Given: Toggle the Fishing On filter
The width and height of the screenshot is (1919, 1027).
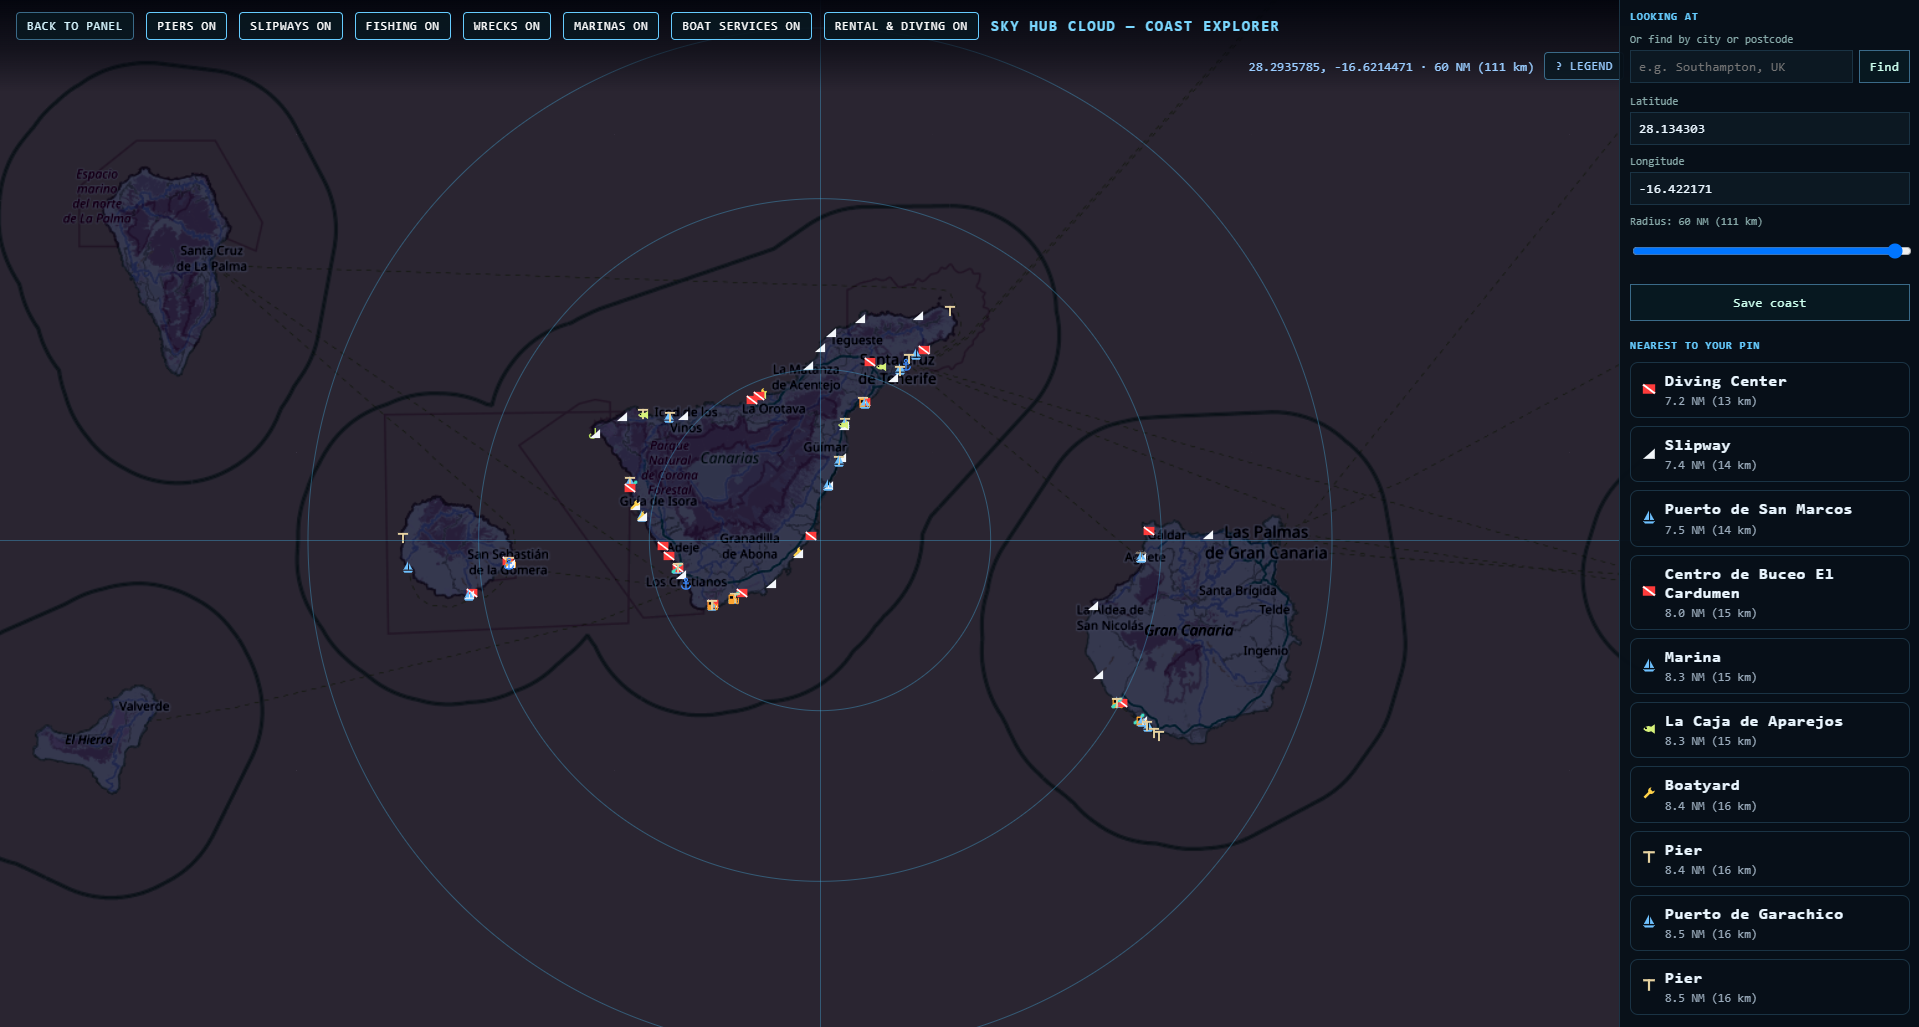Looking at the screenshot, I should click(402, 26).
